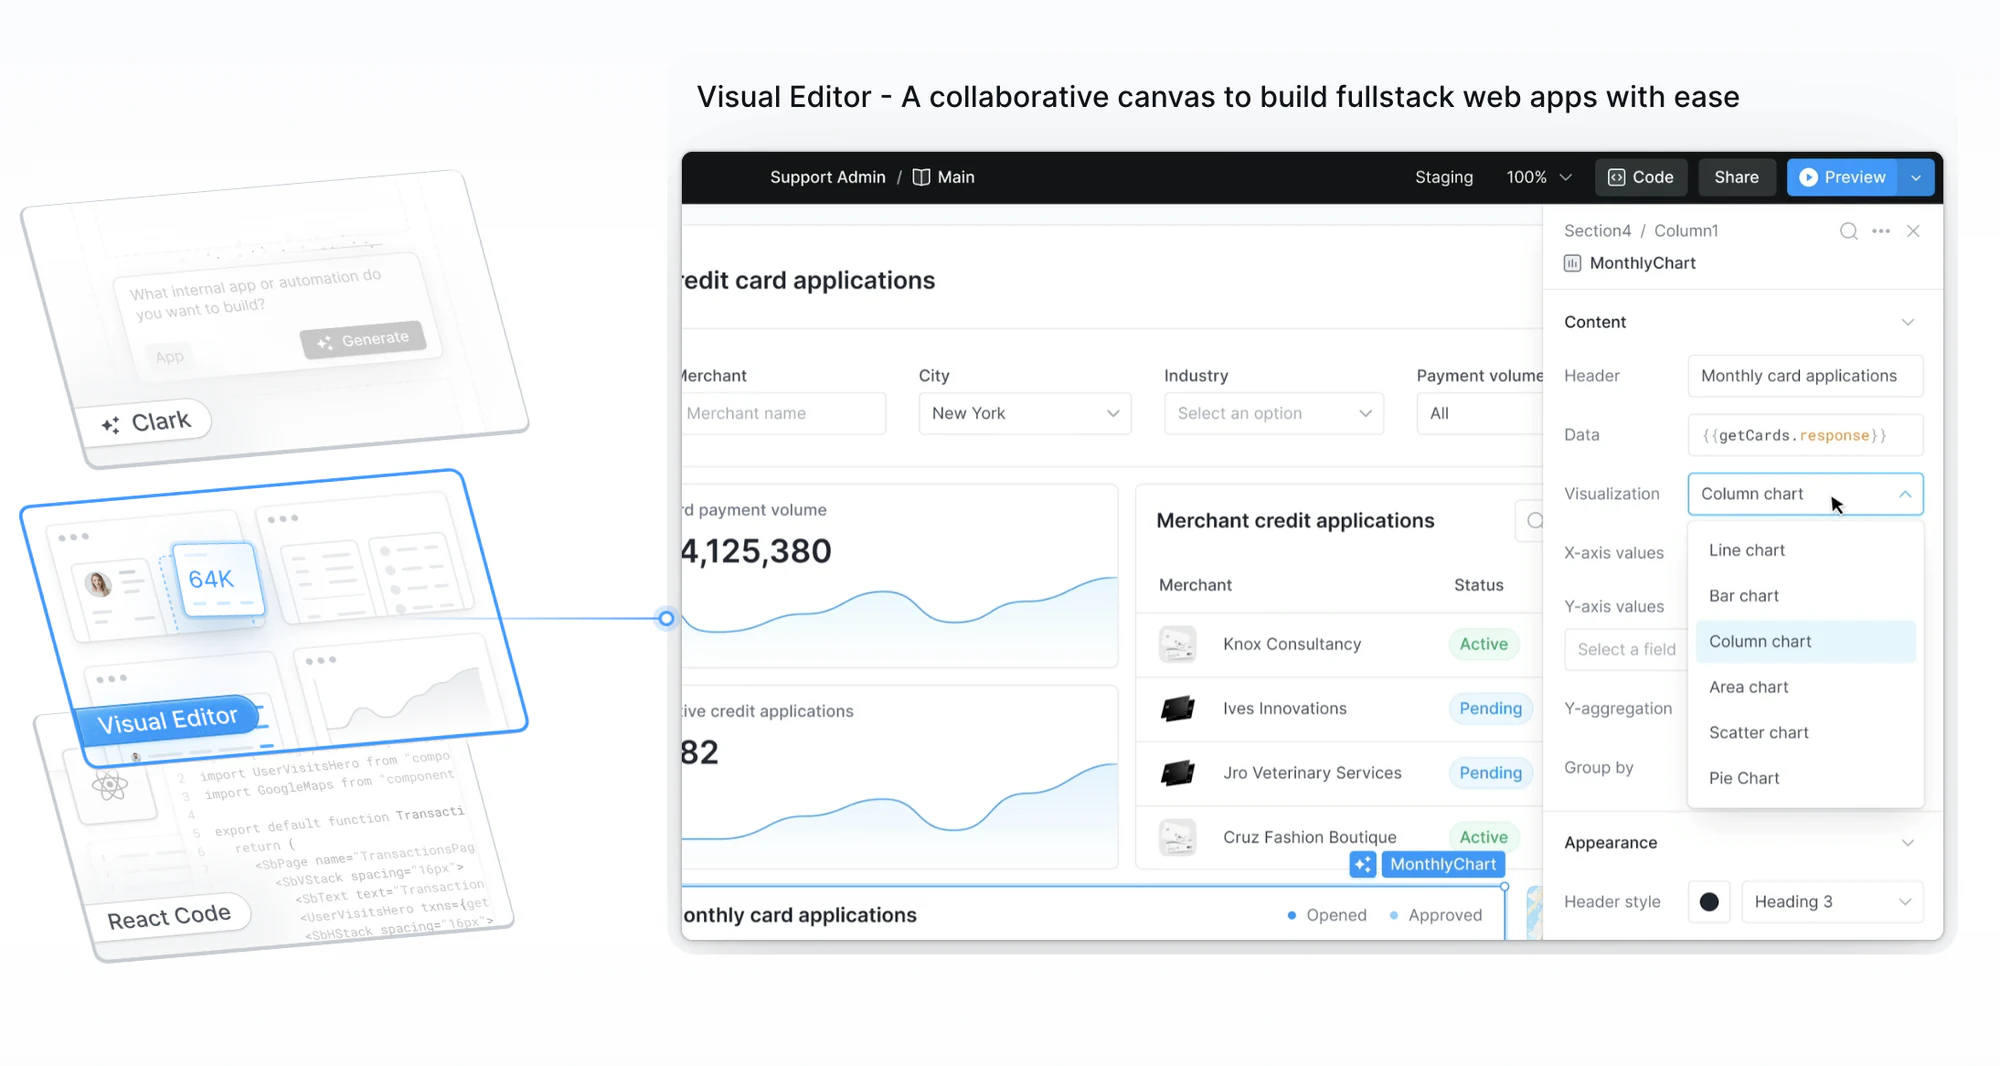Image resolution: width=2000 pixels, height=1066 pixels.
Task: Open the Code view button
Action: pos(1641,177)
